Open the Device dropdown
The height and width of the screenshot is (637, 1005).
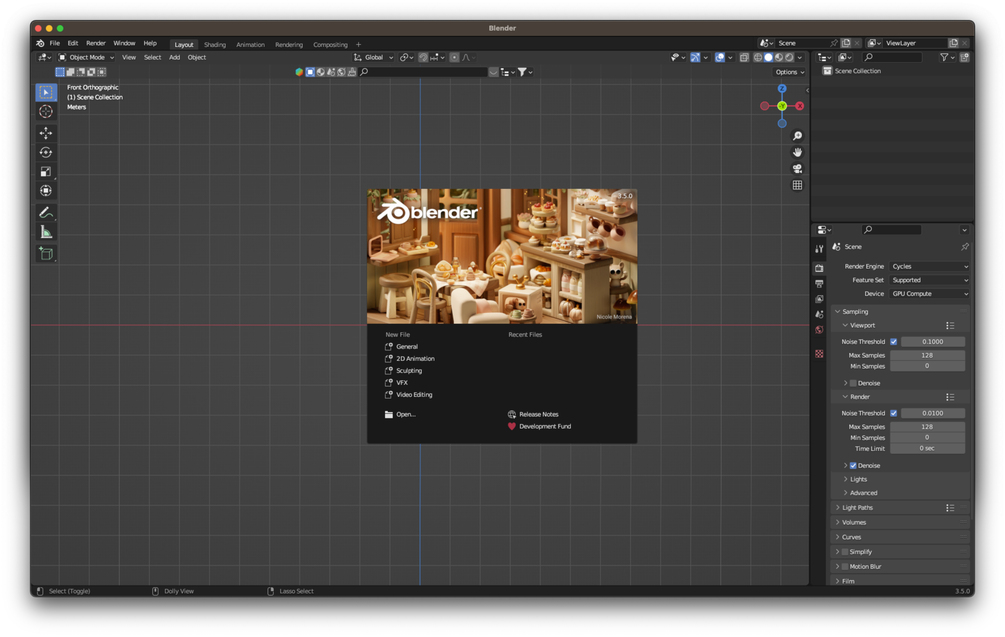coord(929,294)
